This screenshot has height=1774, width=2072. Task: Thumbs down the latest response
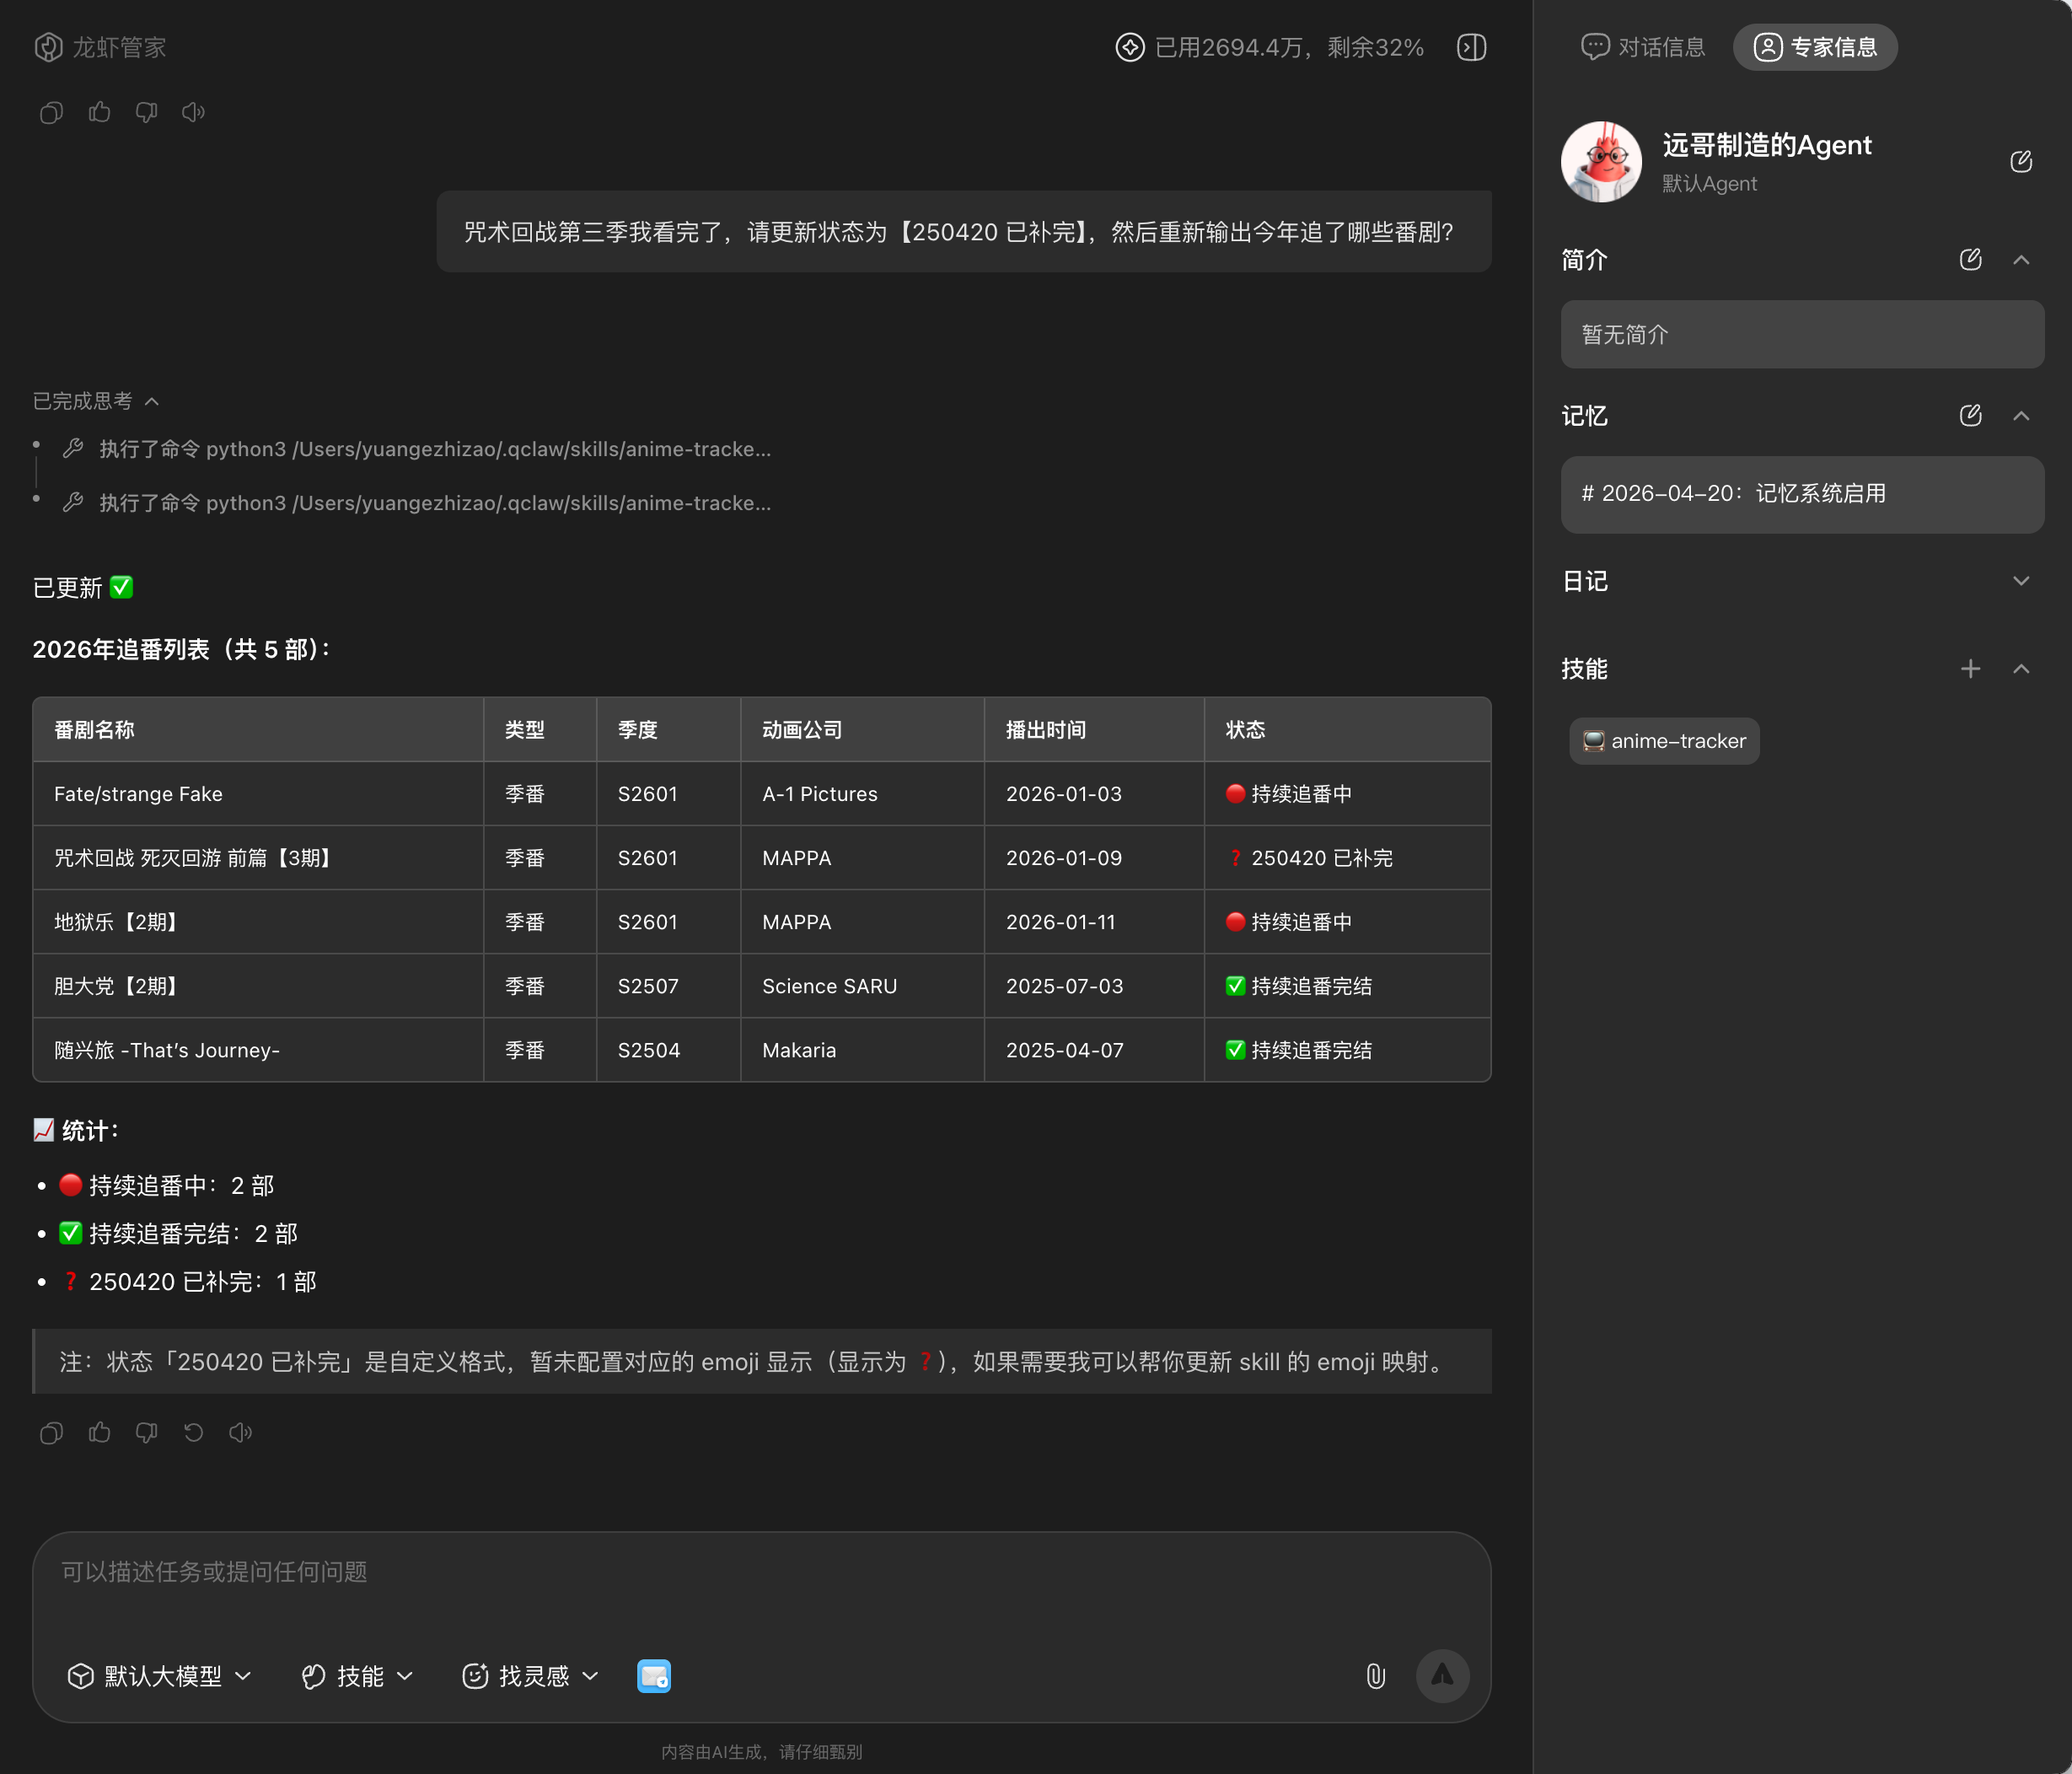[x=147, y=1433]
